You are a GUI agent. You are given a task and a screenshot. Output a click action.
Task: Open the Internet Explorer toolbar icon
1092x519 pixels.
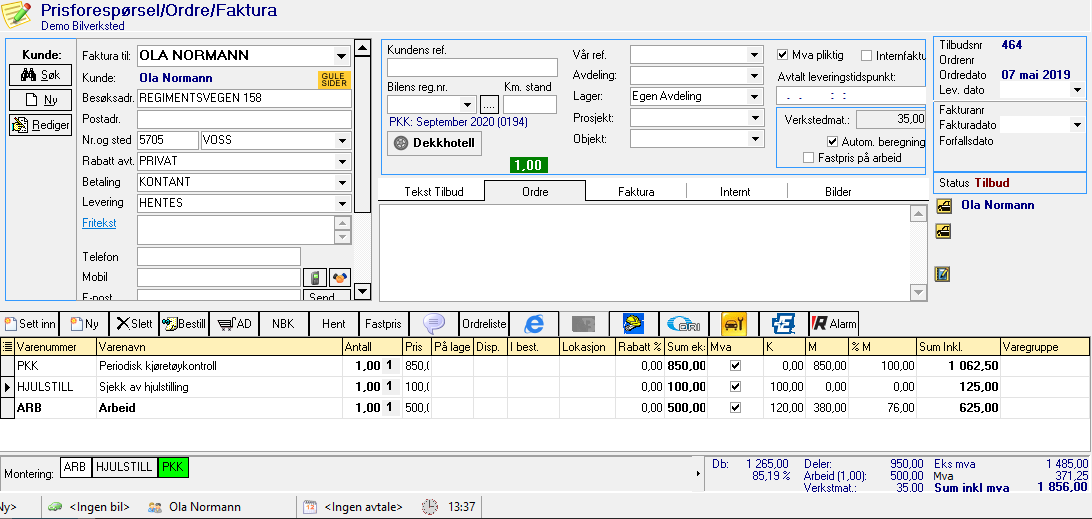(x=534, y=323)
